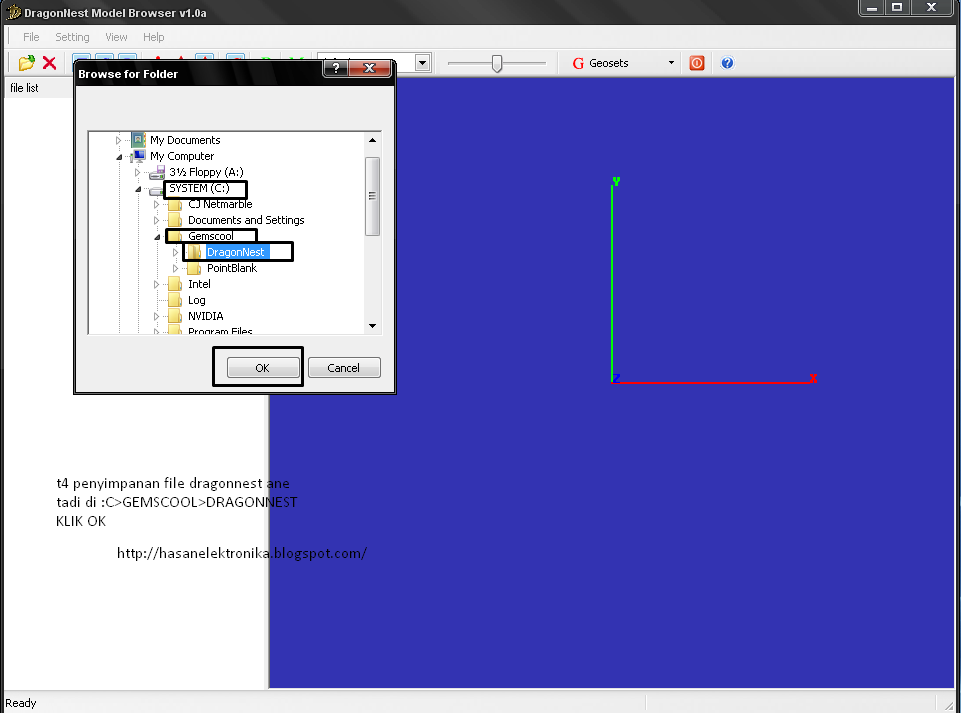
Task: Collapse the Gemscool folder node
Action: coord(158,237)
